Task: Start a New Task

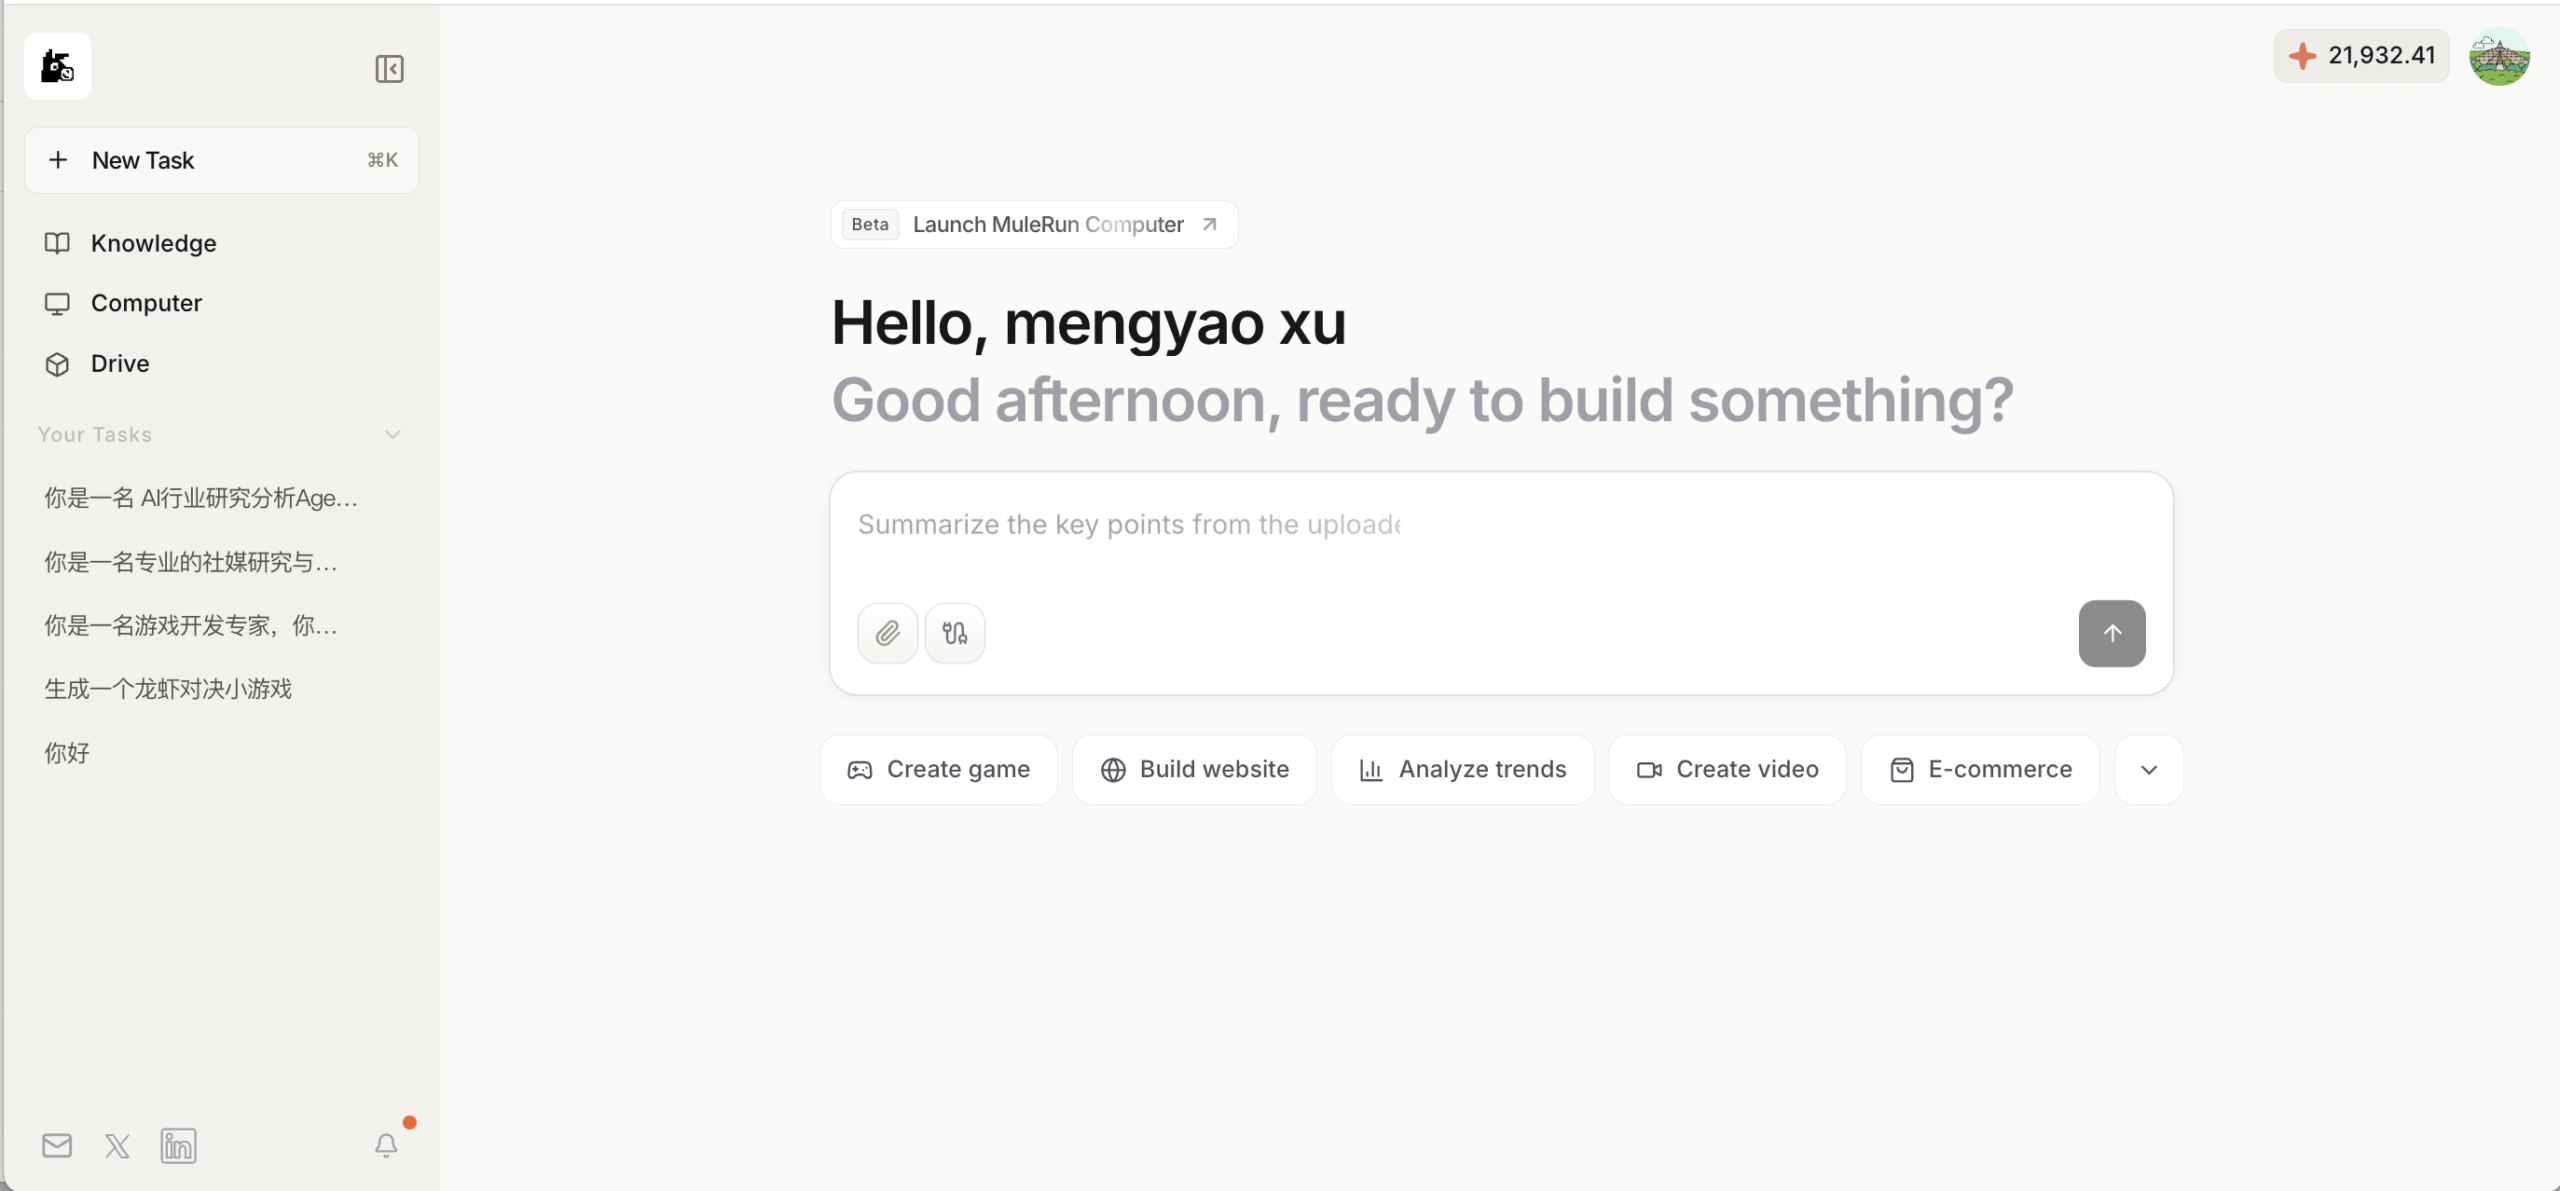Action: 221,160
